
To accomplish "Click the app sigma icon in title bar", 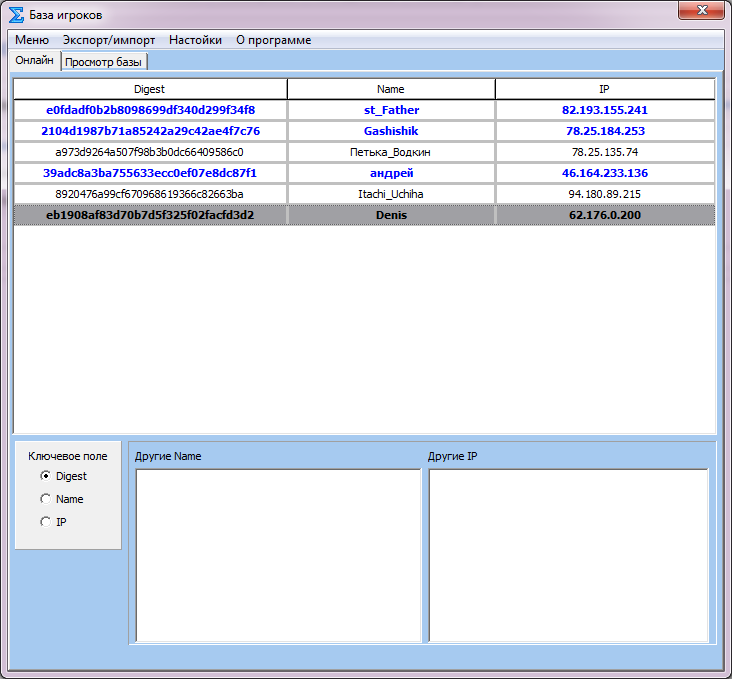I will (x=16, y=16).
